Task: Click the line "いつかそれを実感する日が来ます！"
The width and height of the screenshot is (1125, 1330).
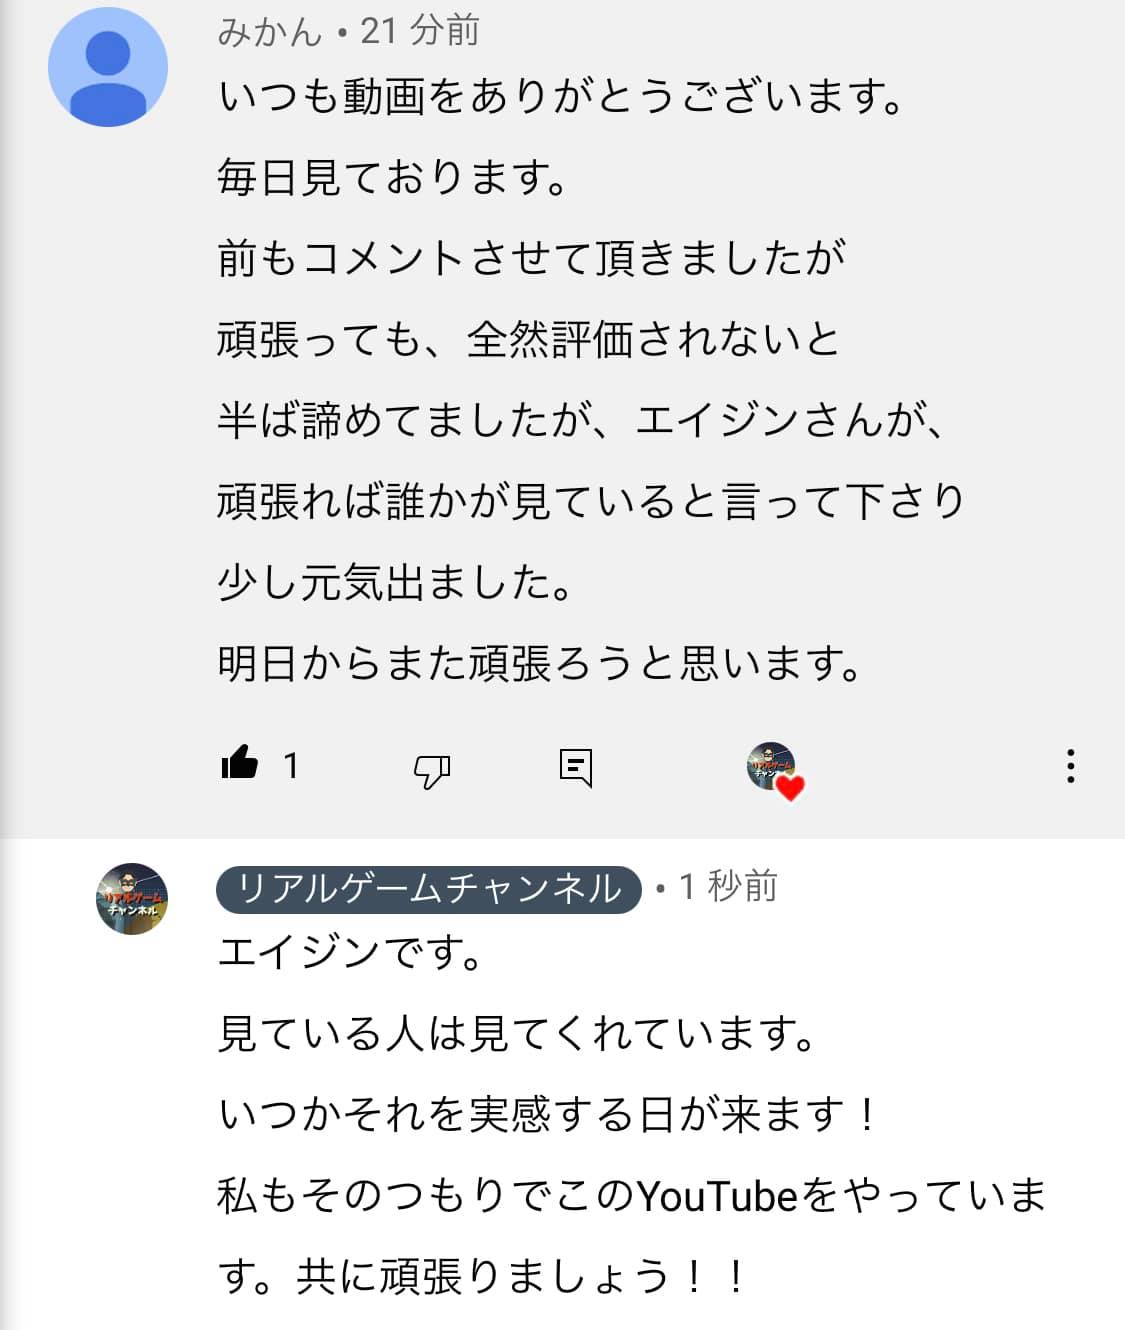Action: (x=549, y=1114)
